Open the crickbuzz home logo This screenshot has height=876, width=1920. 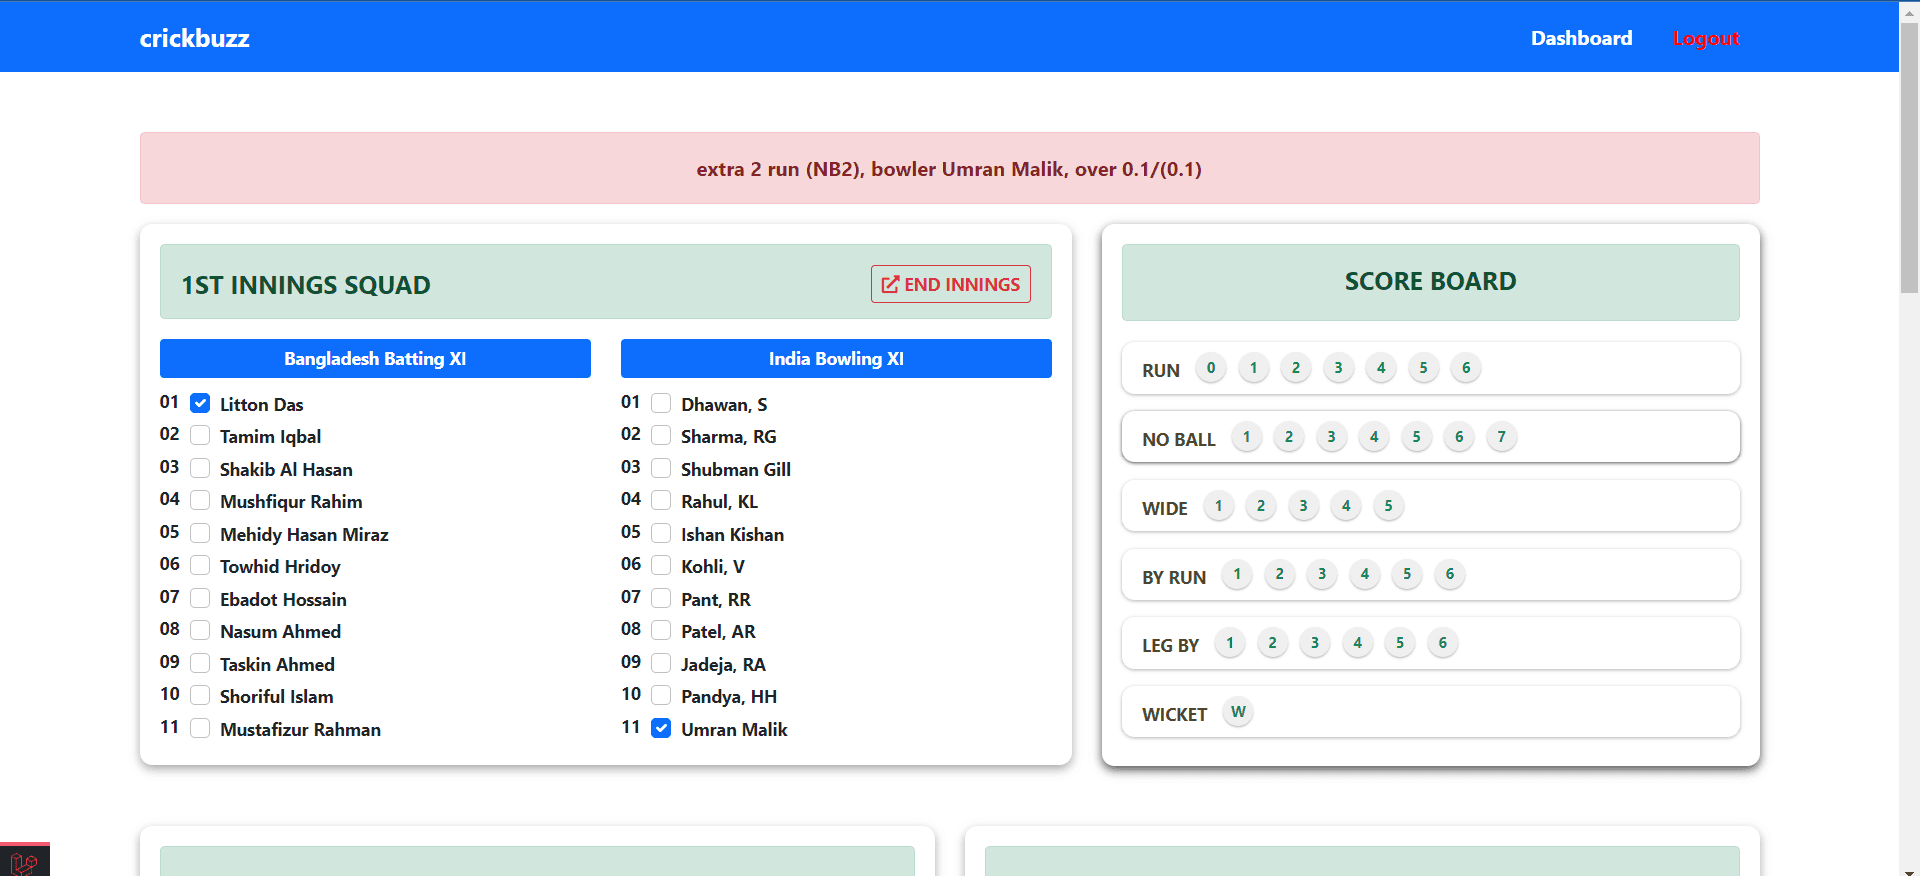194,38
